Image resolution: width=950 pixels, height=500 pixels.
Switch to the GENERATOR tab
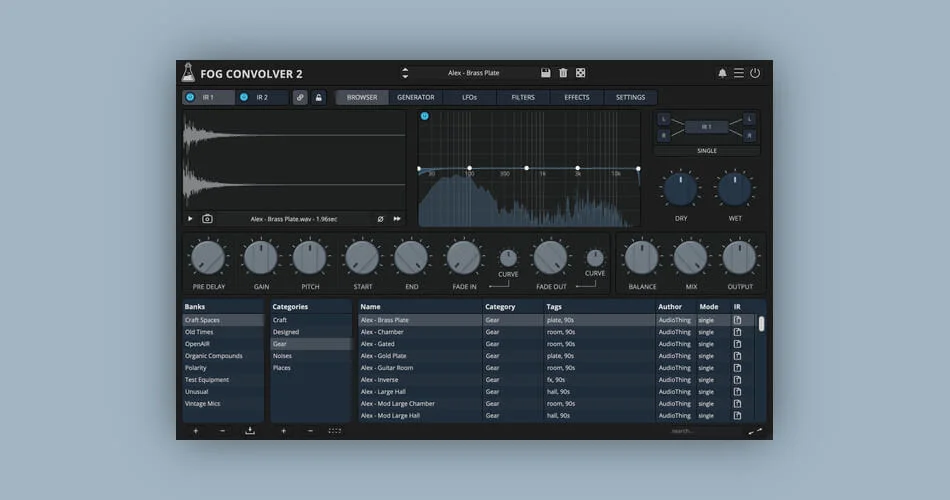click(416, 97)
